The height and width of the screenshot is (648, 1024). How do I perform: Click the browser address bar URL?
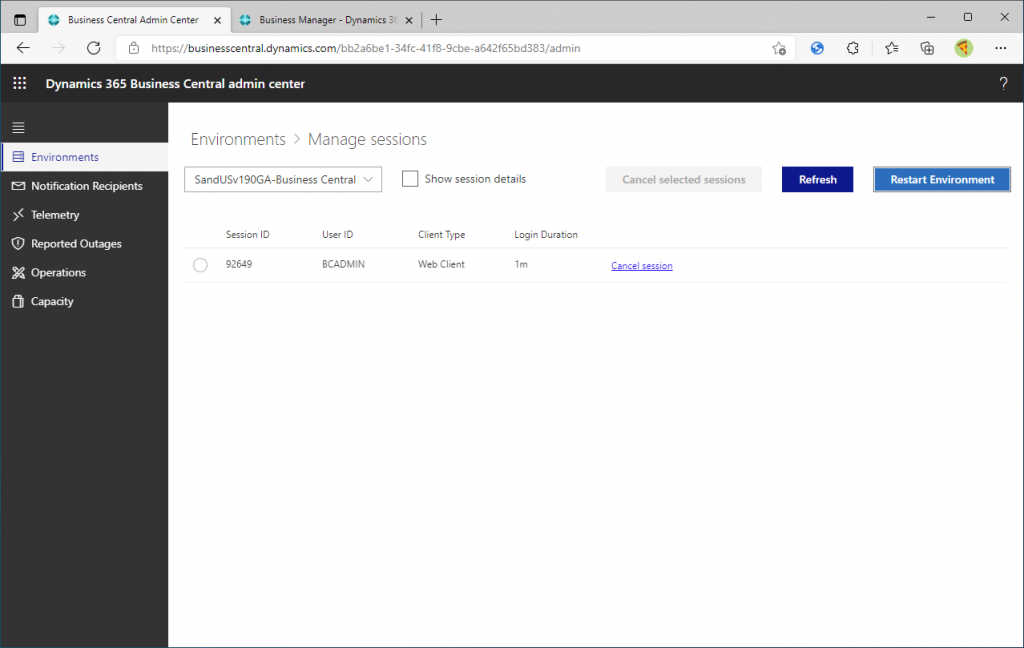pyautogui.click(x=365, y=48)
